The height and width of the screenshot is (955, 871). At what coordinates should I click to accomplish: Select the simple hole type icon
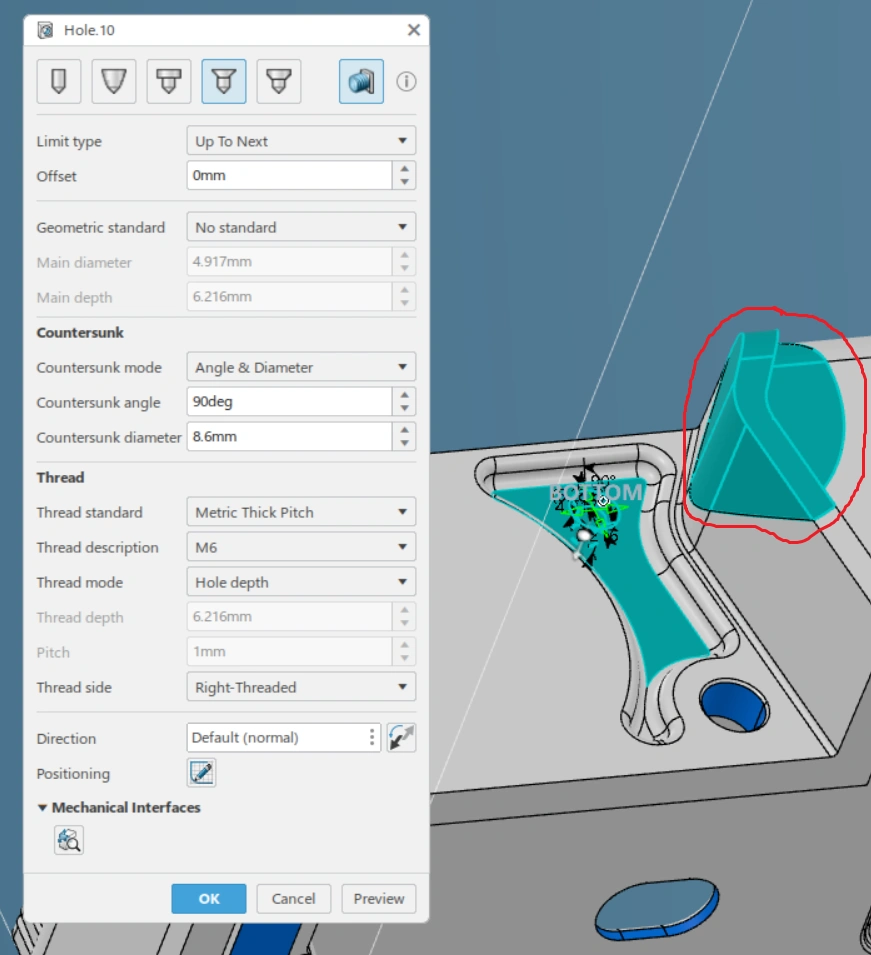tap(59, 81)
